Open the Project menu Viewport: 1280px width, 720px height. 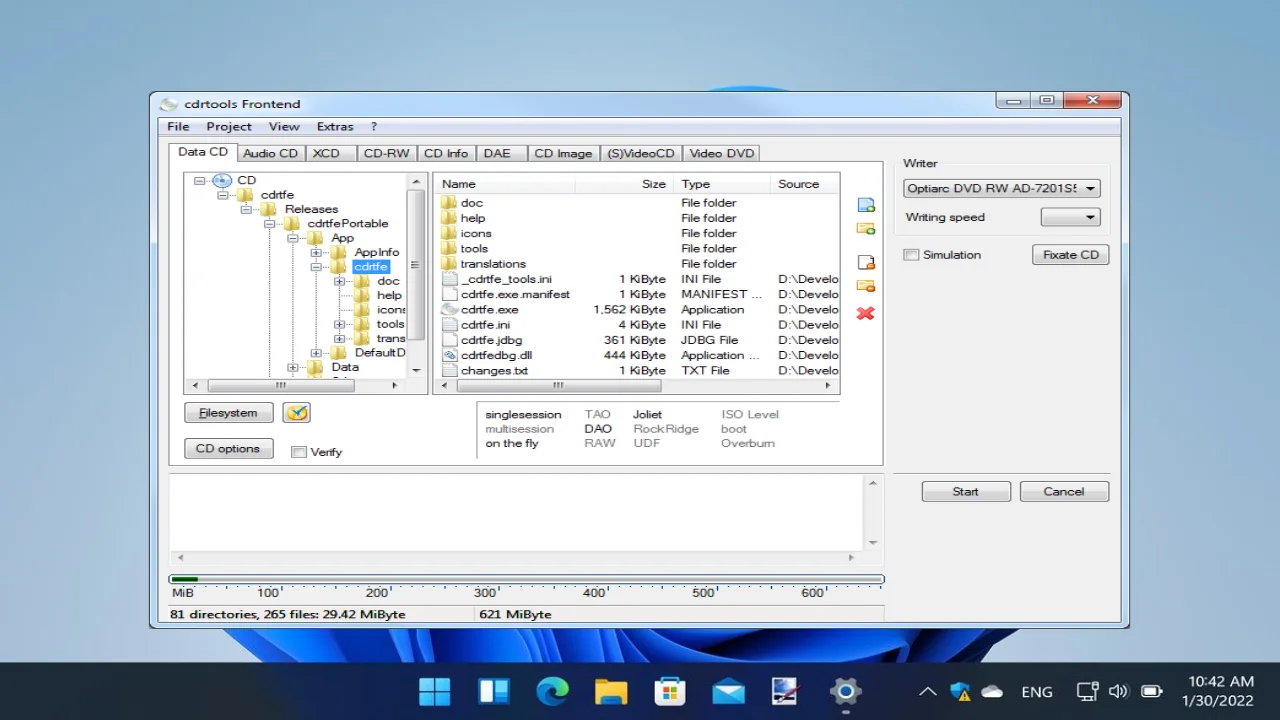pos(229,127)
